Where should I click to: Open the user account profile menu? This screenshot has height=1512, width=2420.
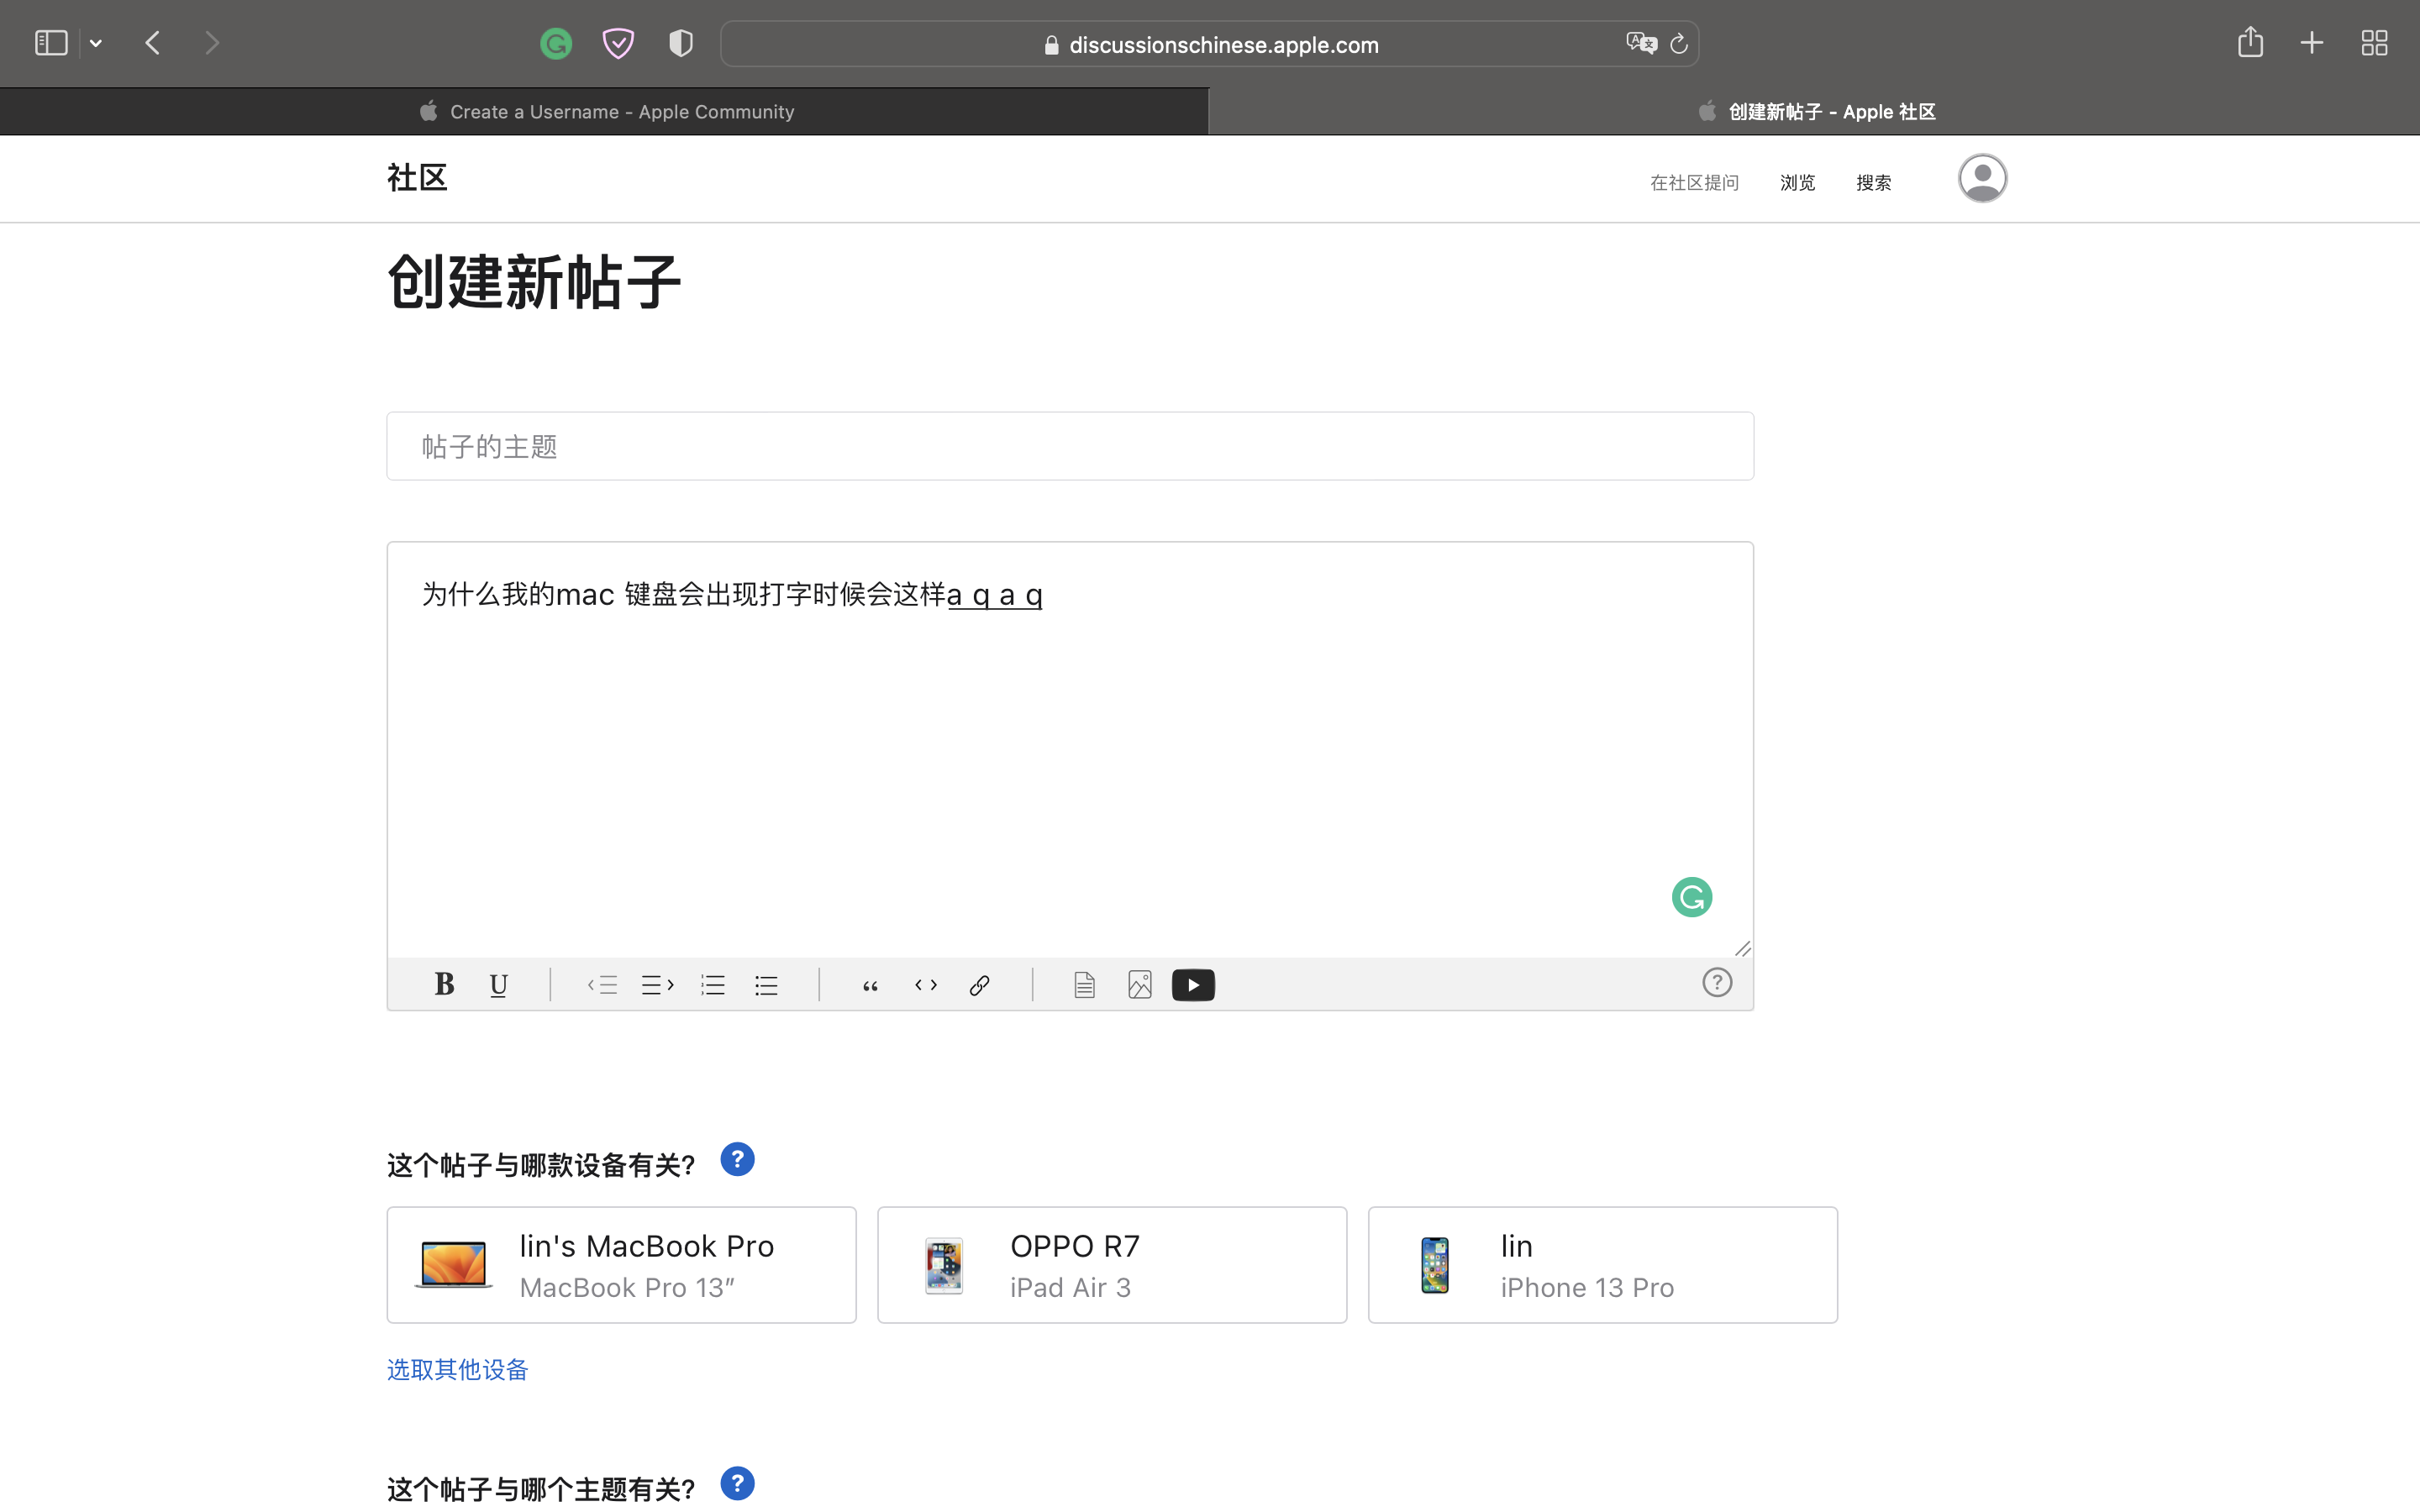[x=1982, y=178]
